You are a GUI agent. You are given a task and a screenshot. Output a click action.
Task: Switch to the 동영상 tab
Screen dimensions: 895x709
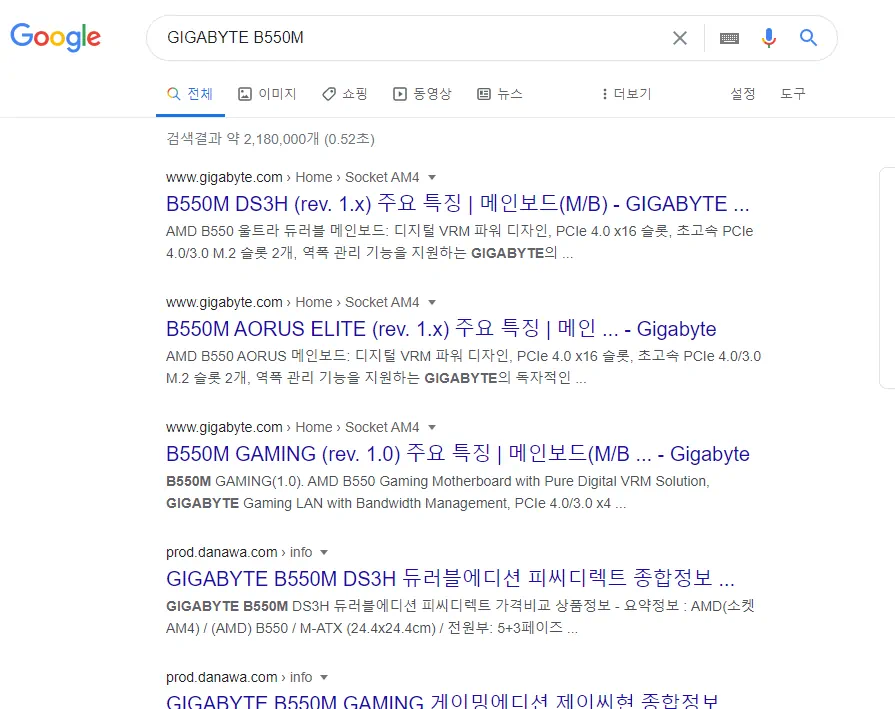pos(422,94)
